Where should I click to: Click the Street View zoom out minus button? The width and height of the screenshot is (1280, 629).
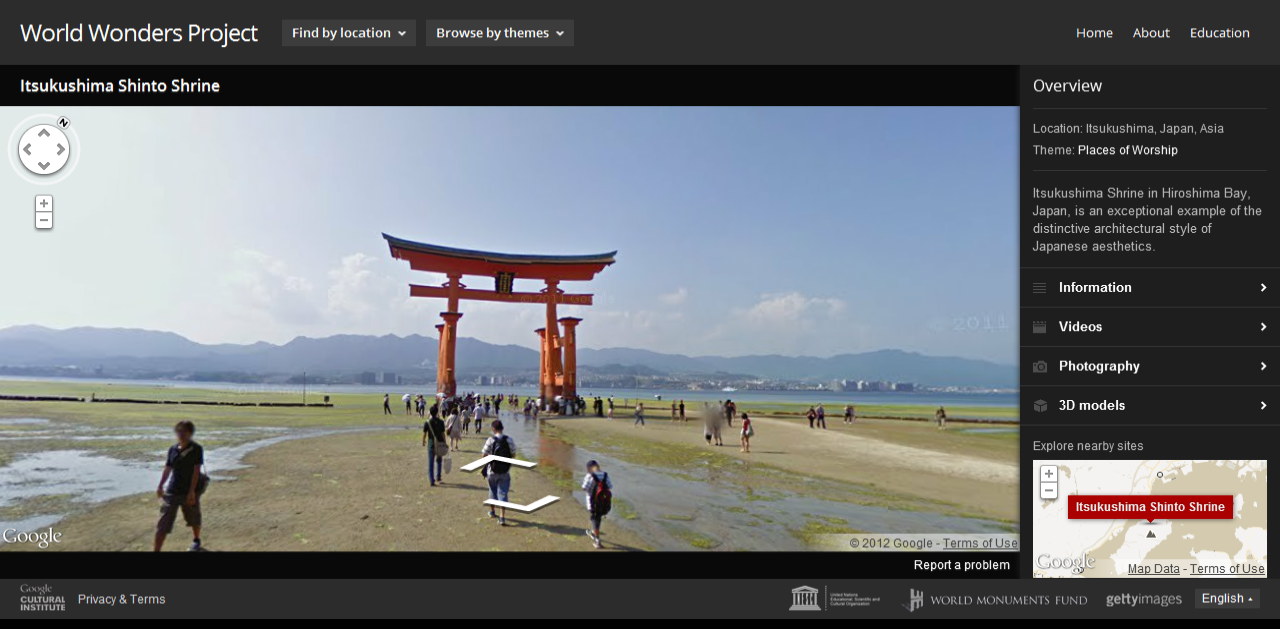(x=44, y=220)
